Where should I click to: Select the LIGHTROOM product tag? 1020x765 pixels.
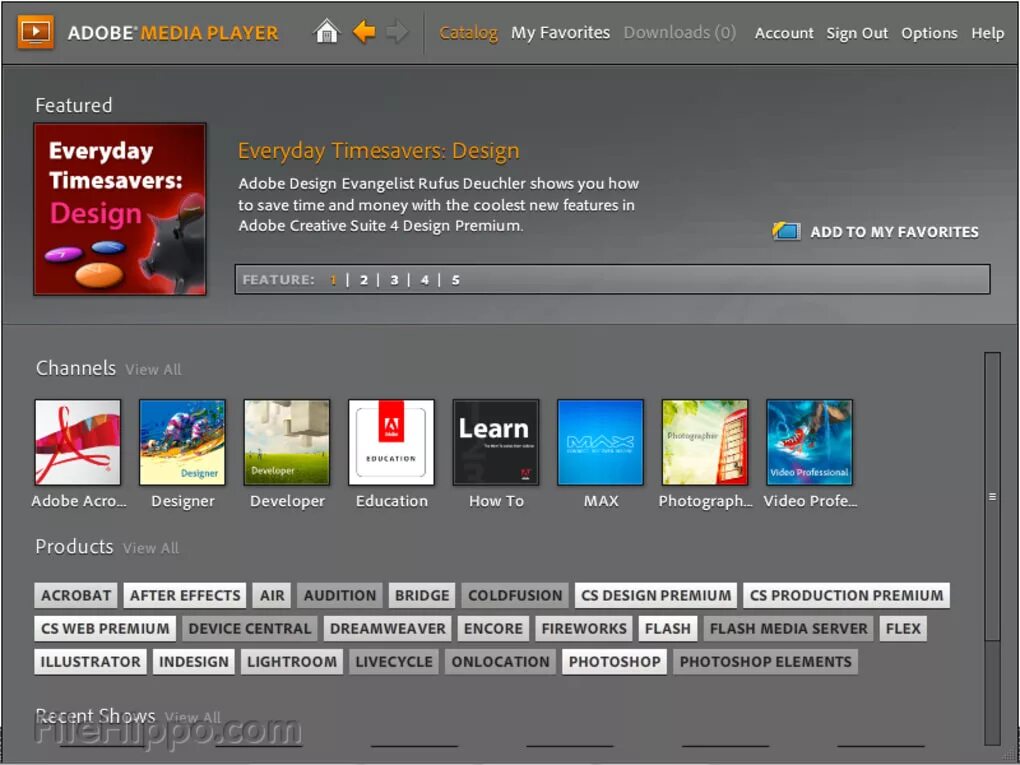(x=292, y=662)
